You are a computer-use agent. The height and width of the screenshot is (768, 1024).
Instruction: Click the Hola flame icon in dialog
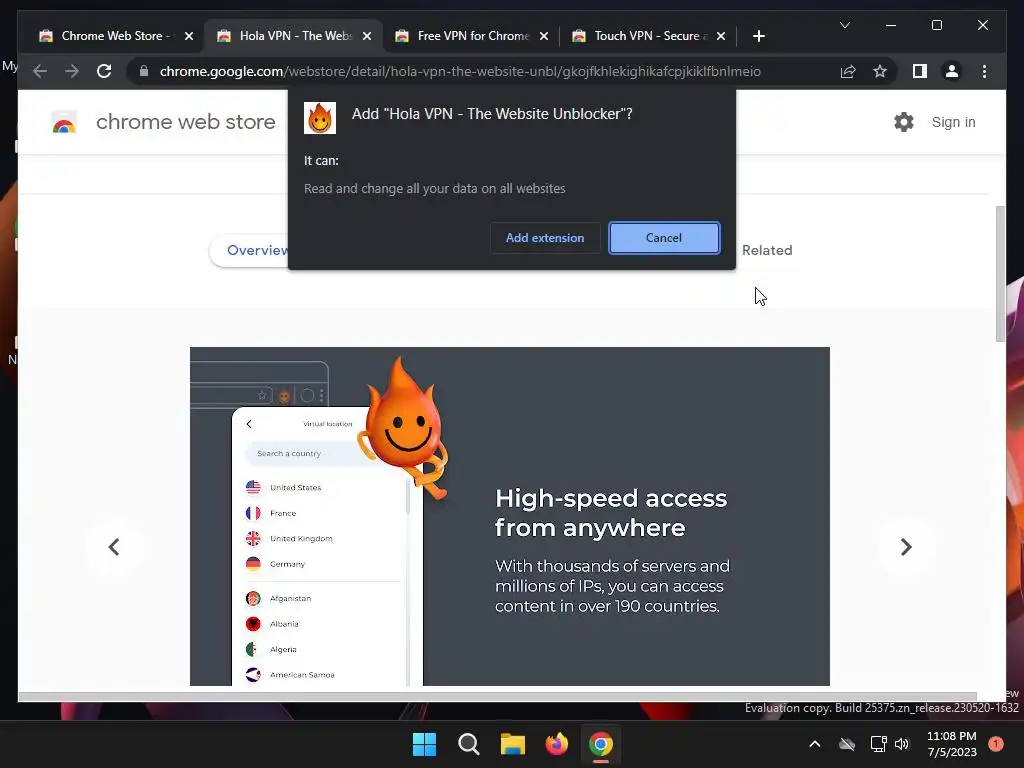[320, 118]
